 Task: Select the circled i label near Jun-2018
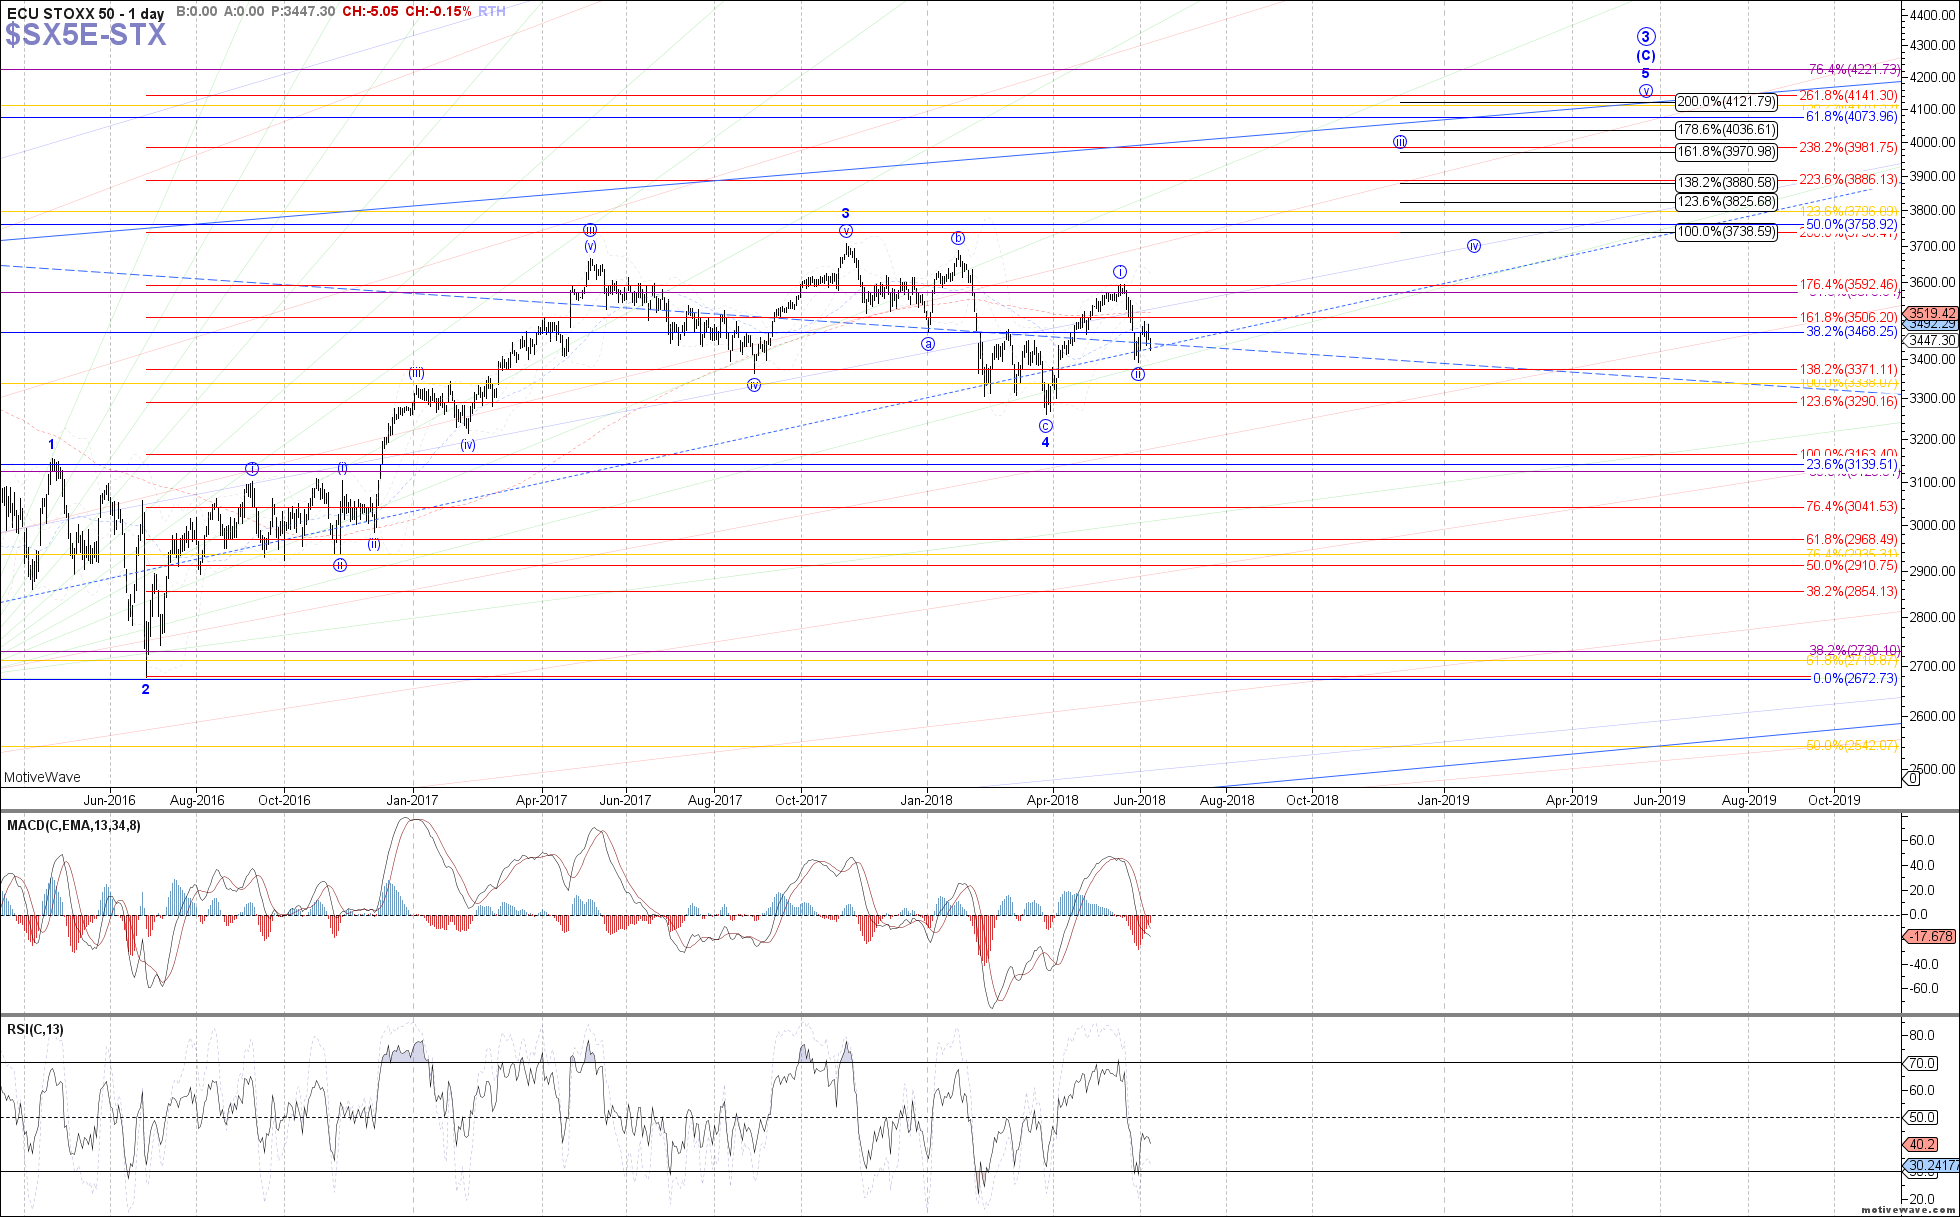[x=1121, y=272]
